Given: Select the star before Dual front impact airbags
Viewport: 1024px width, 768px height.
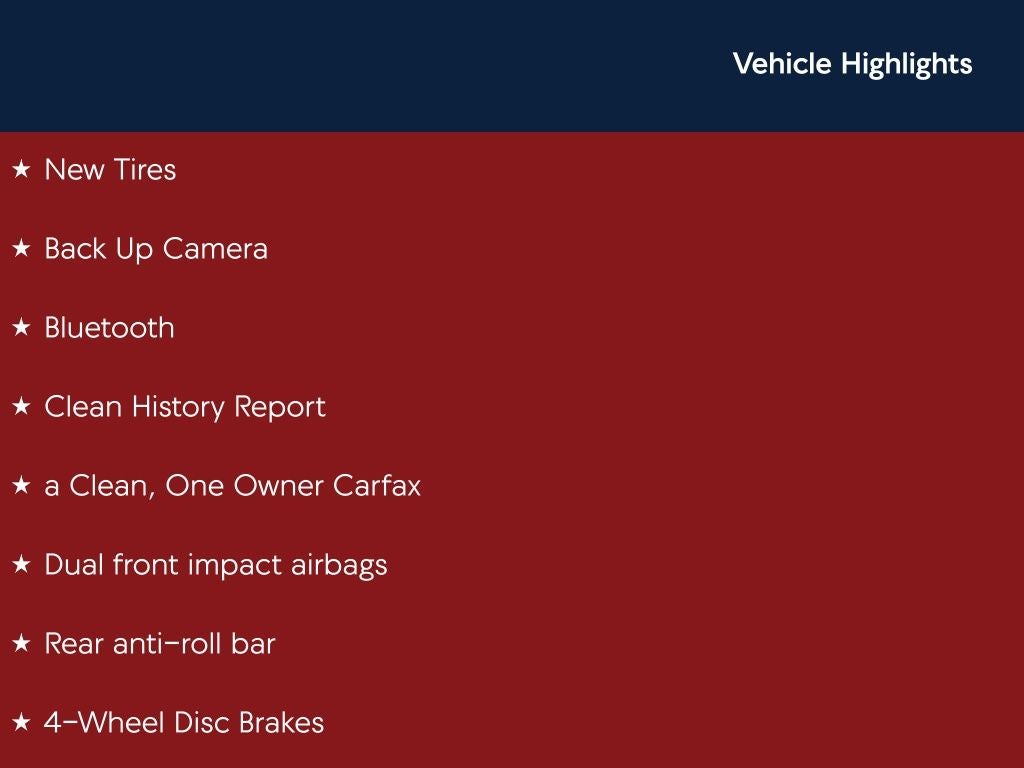Looking at the screenshot, I should 21,565.
